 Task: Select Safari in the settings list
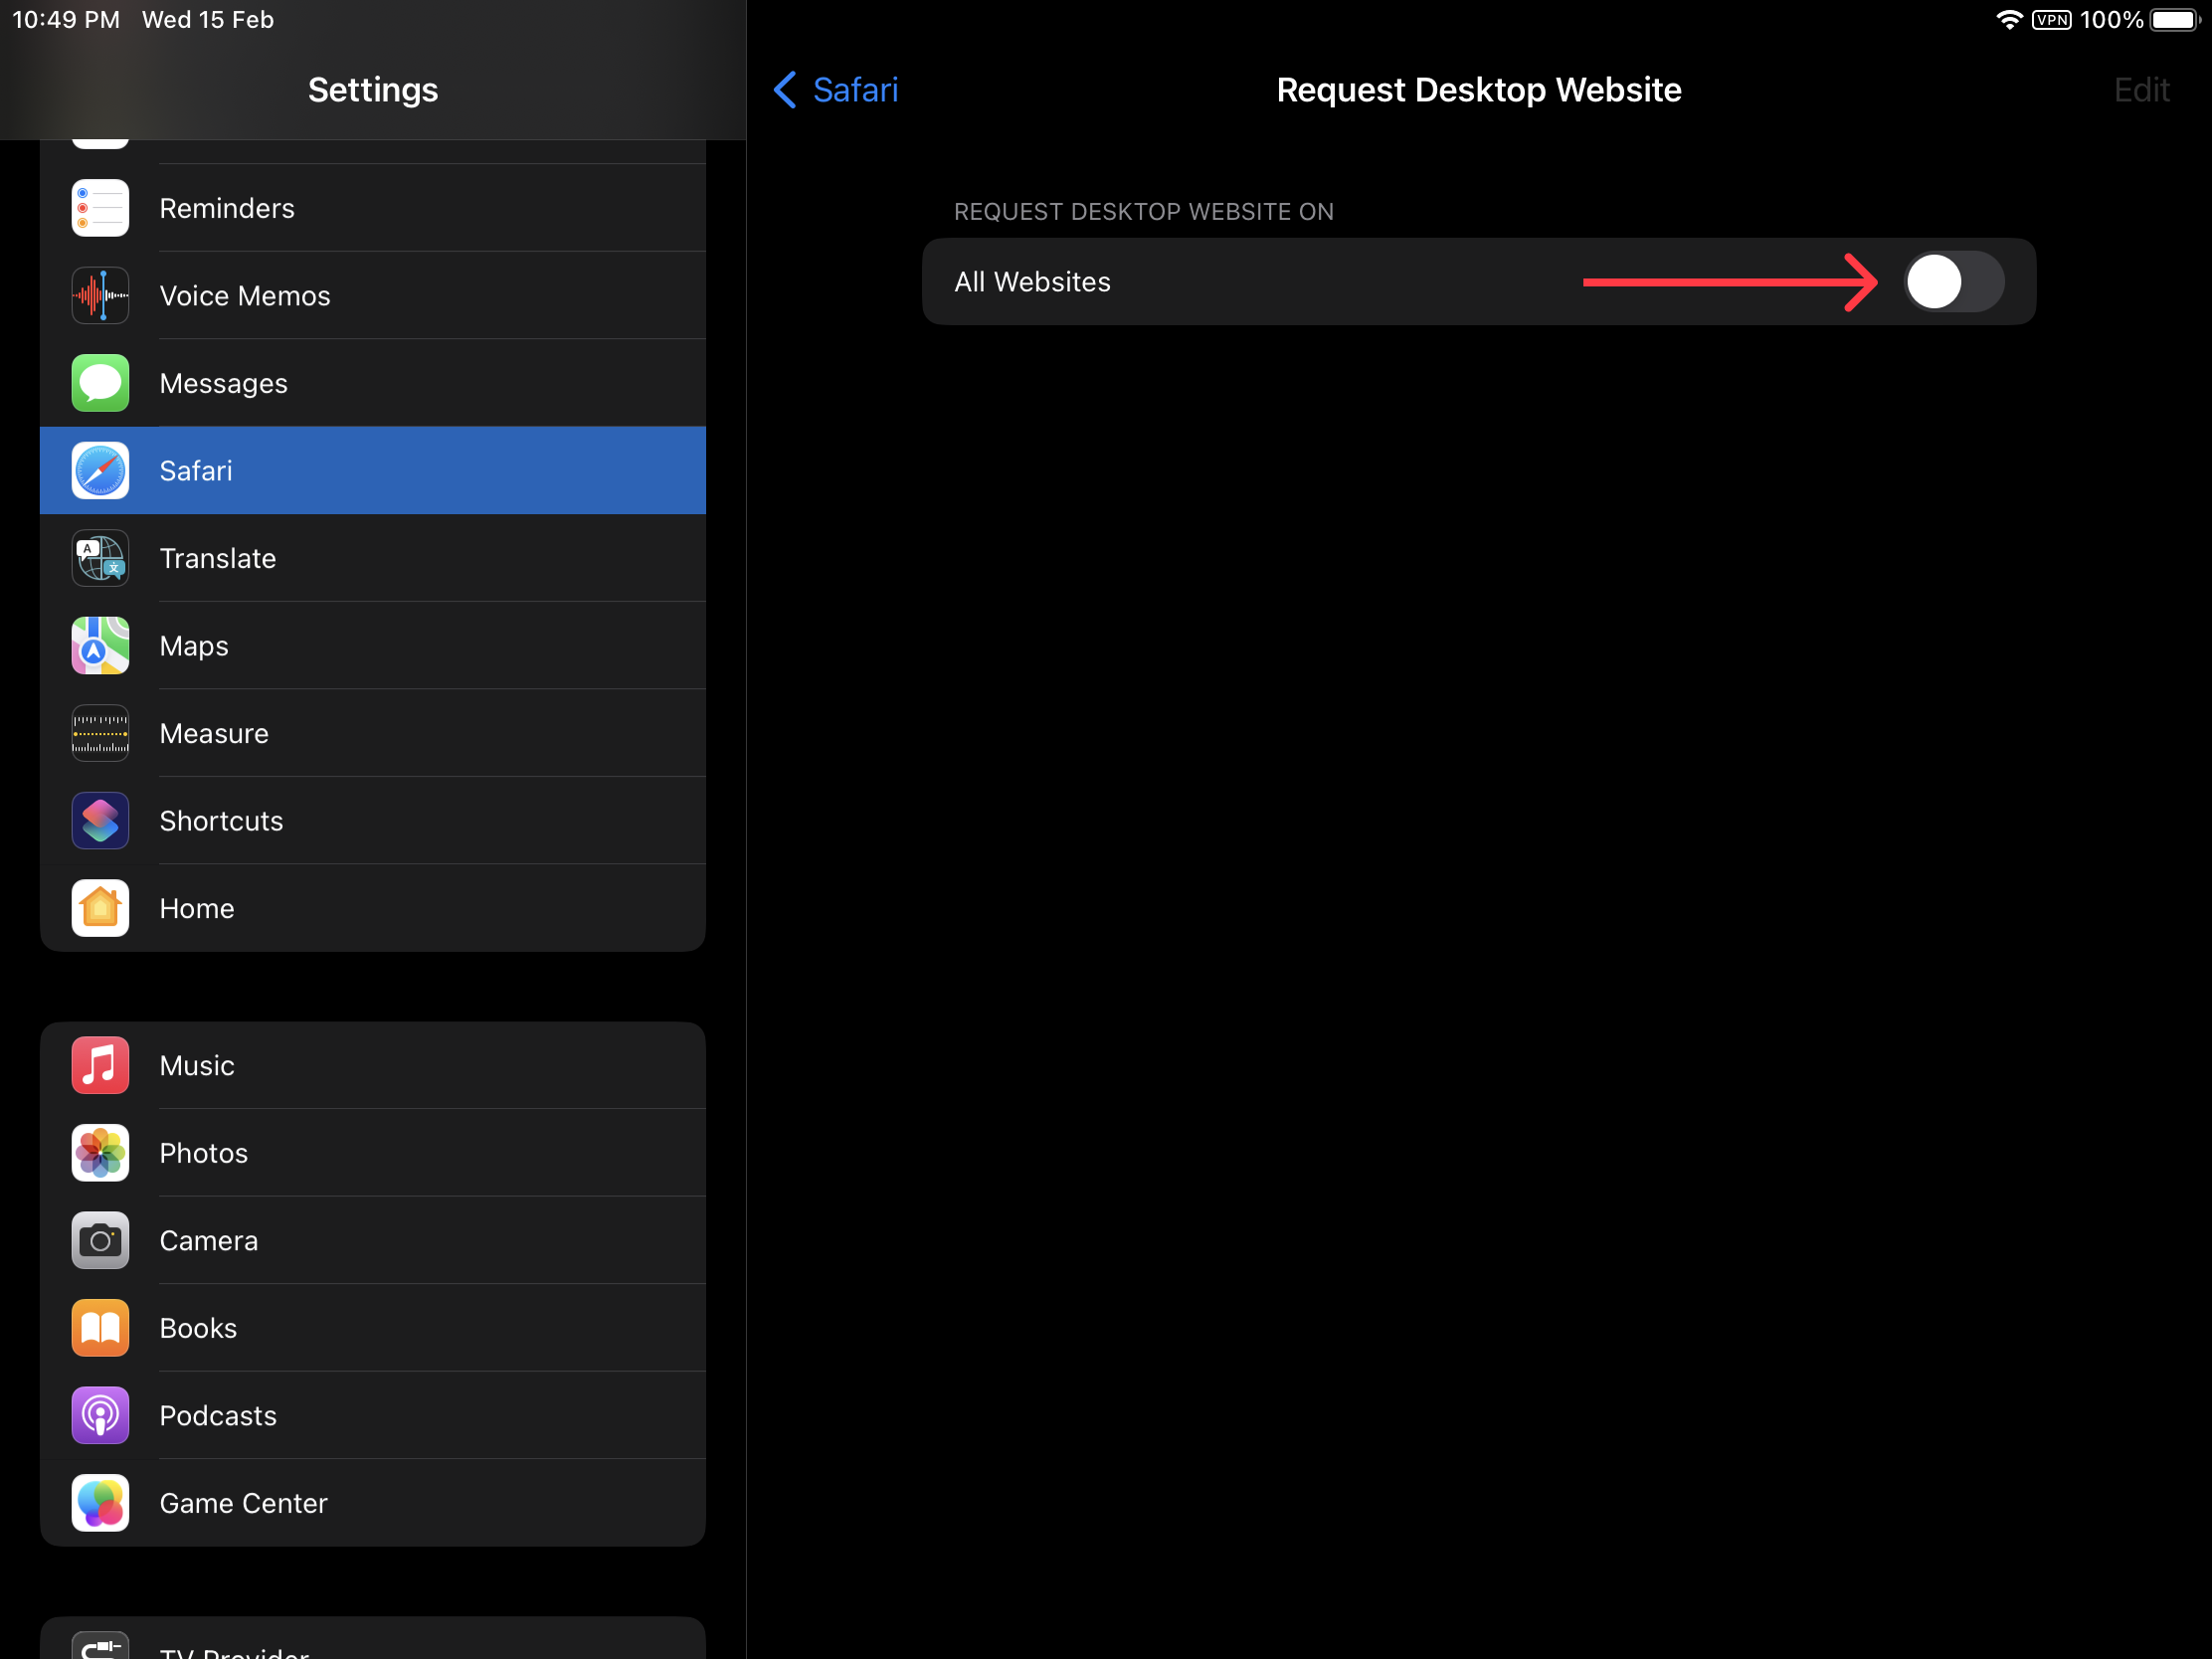coord(372,471)
